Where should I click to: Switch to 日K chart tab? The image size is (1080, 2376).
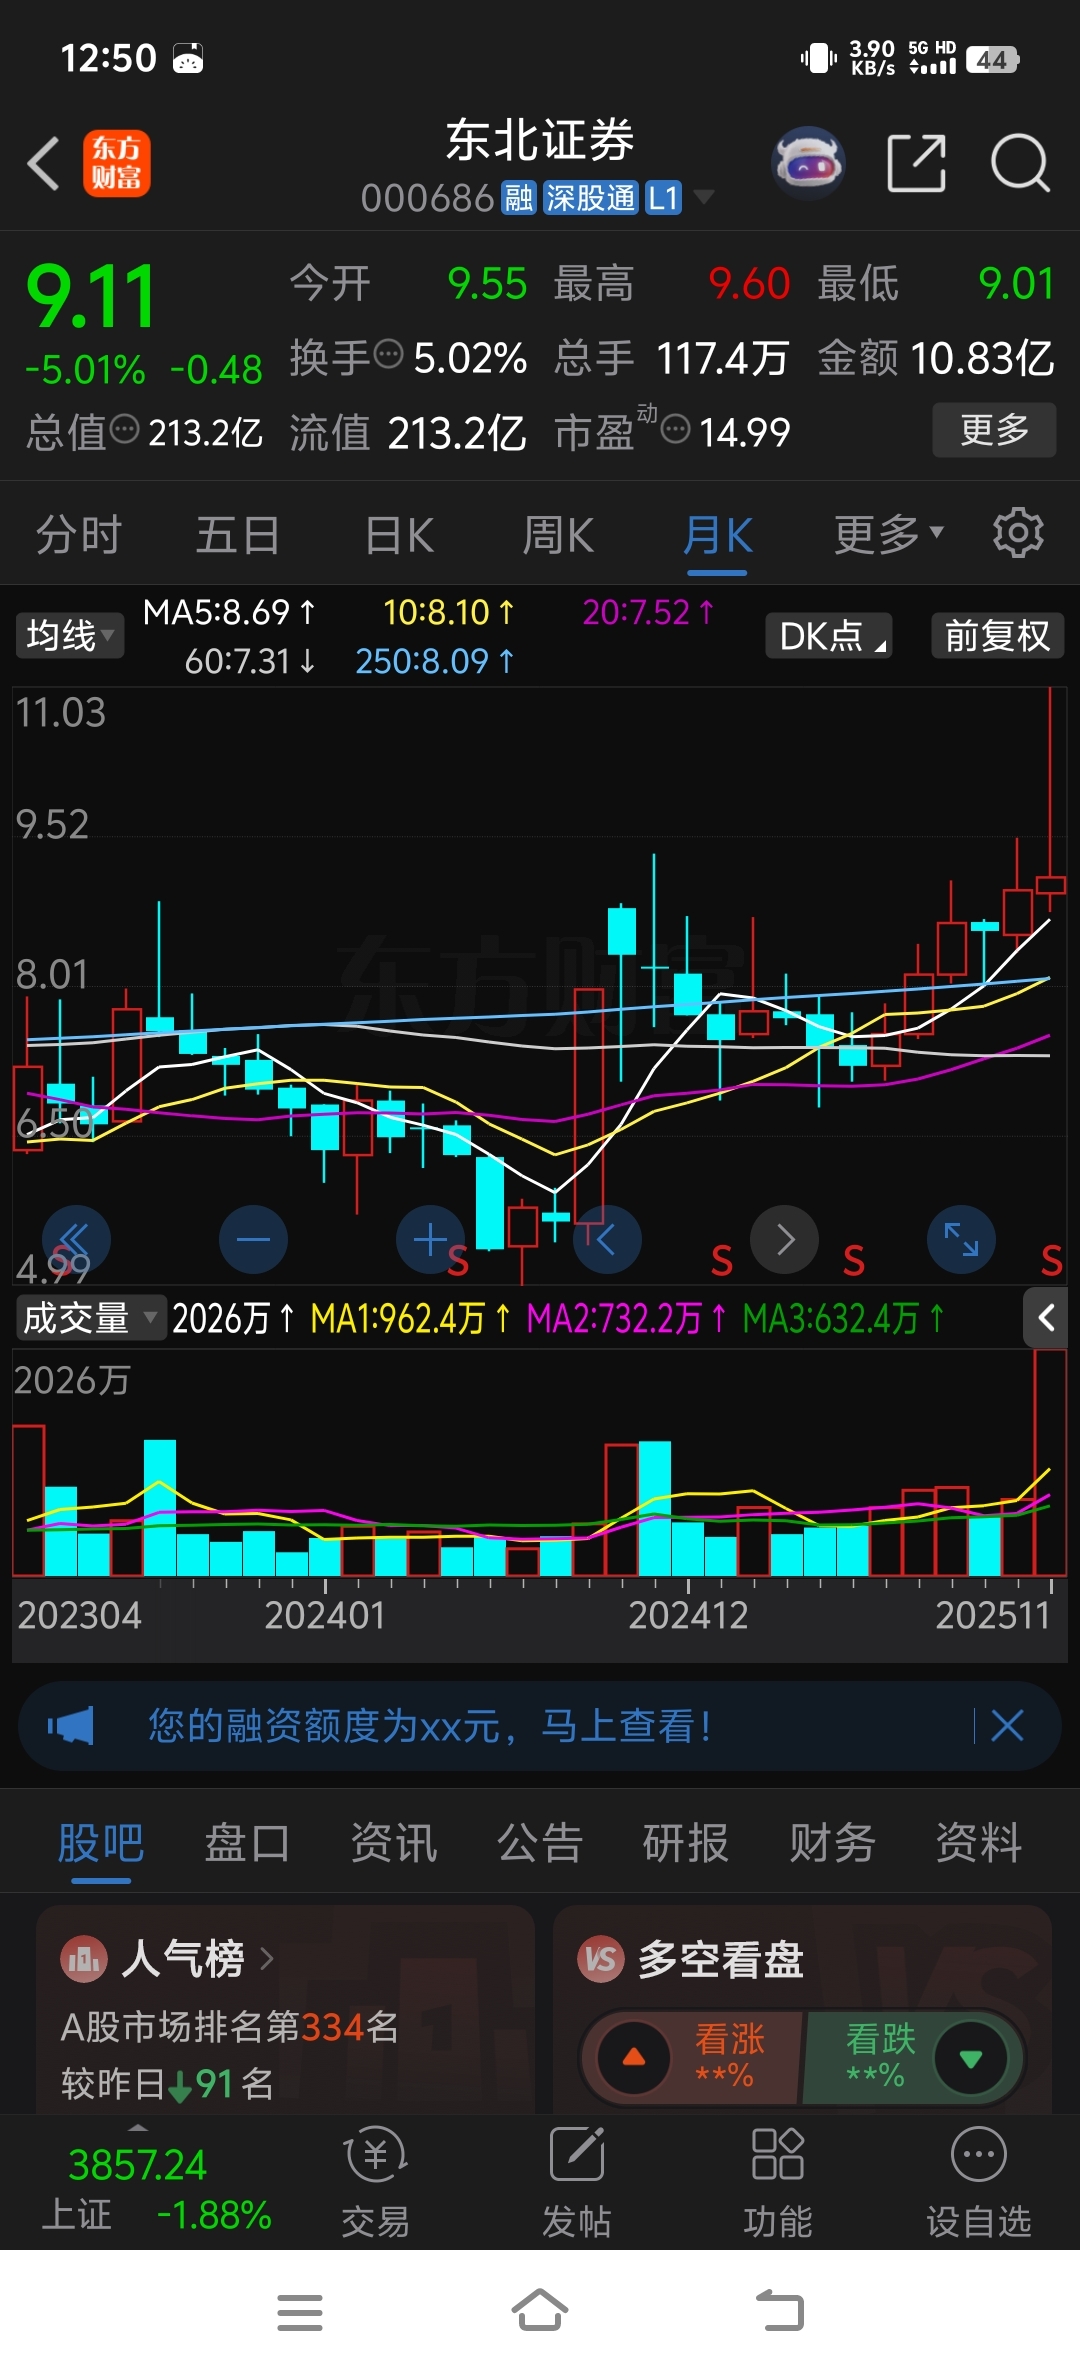click(x=399, y=534)
